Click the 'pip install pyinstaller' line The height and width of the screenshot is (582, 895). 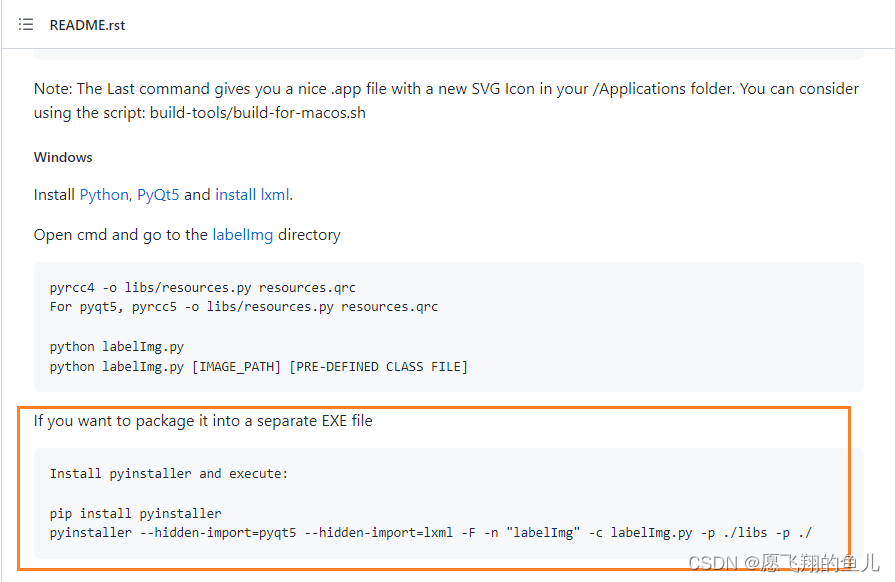(135, 514)
